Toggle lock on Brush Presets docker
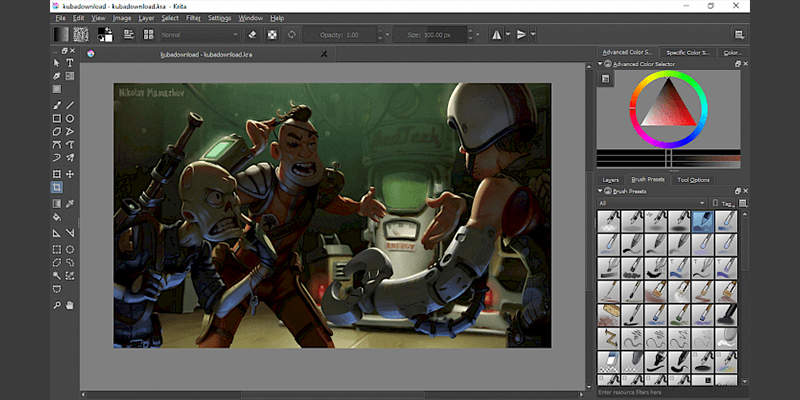This screenshot has height=400, width=800. [607, 191]
